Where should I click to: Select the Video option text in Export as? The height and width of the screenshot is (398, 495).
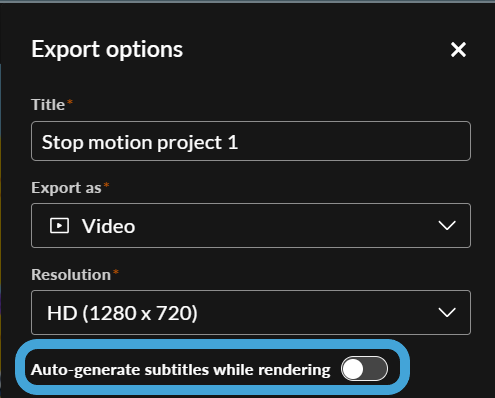109,226
